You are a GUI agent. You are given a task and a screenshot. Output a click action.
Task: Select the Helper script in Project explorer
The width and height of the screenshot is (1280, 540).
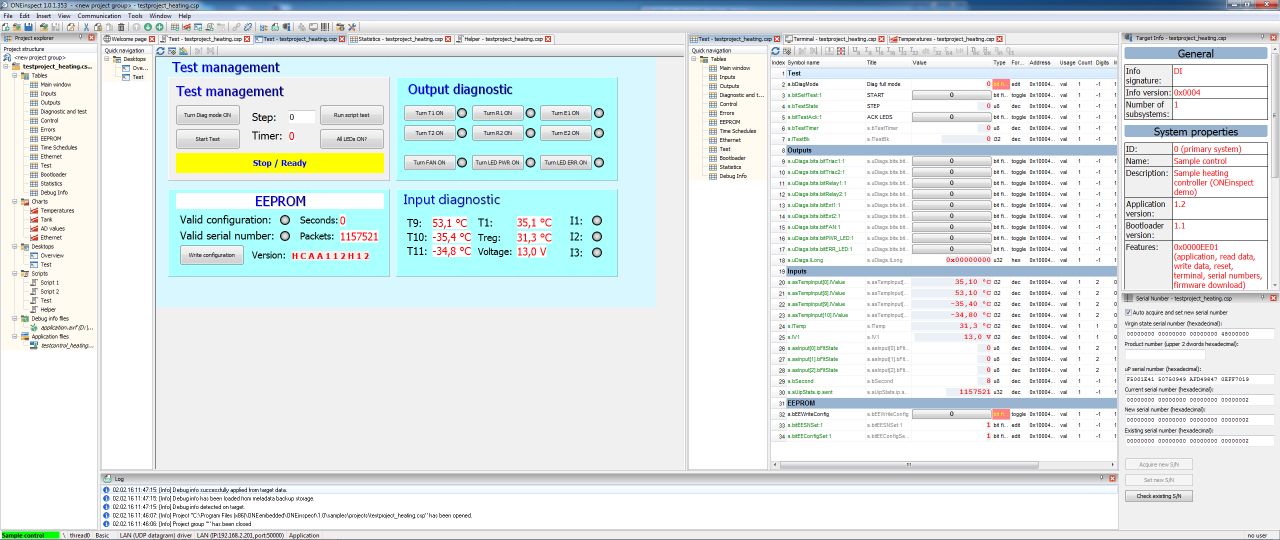point(47,309)
